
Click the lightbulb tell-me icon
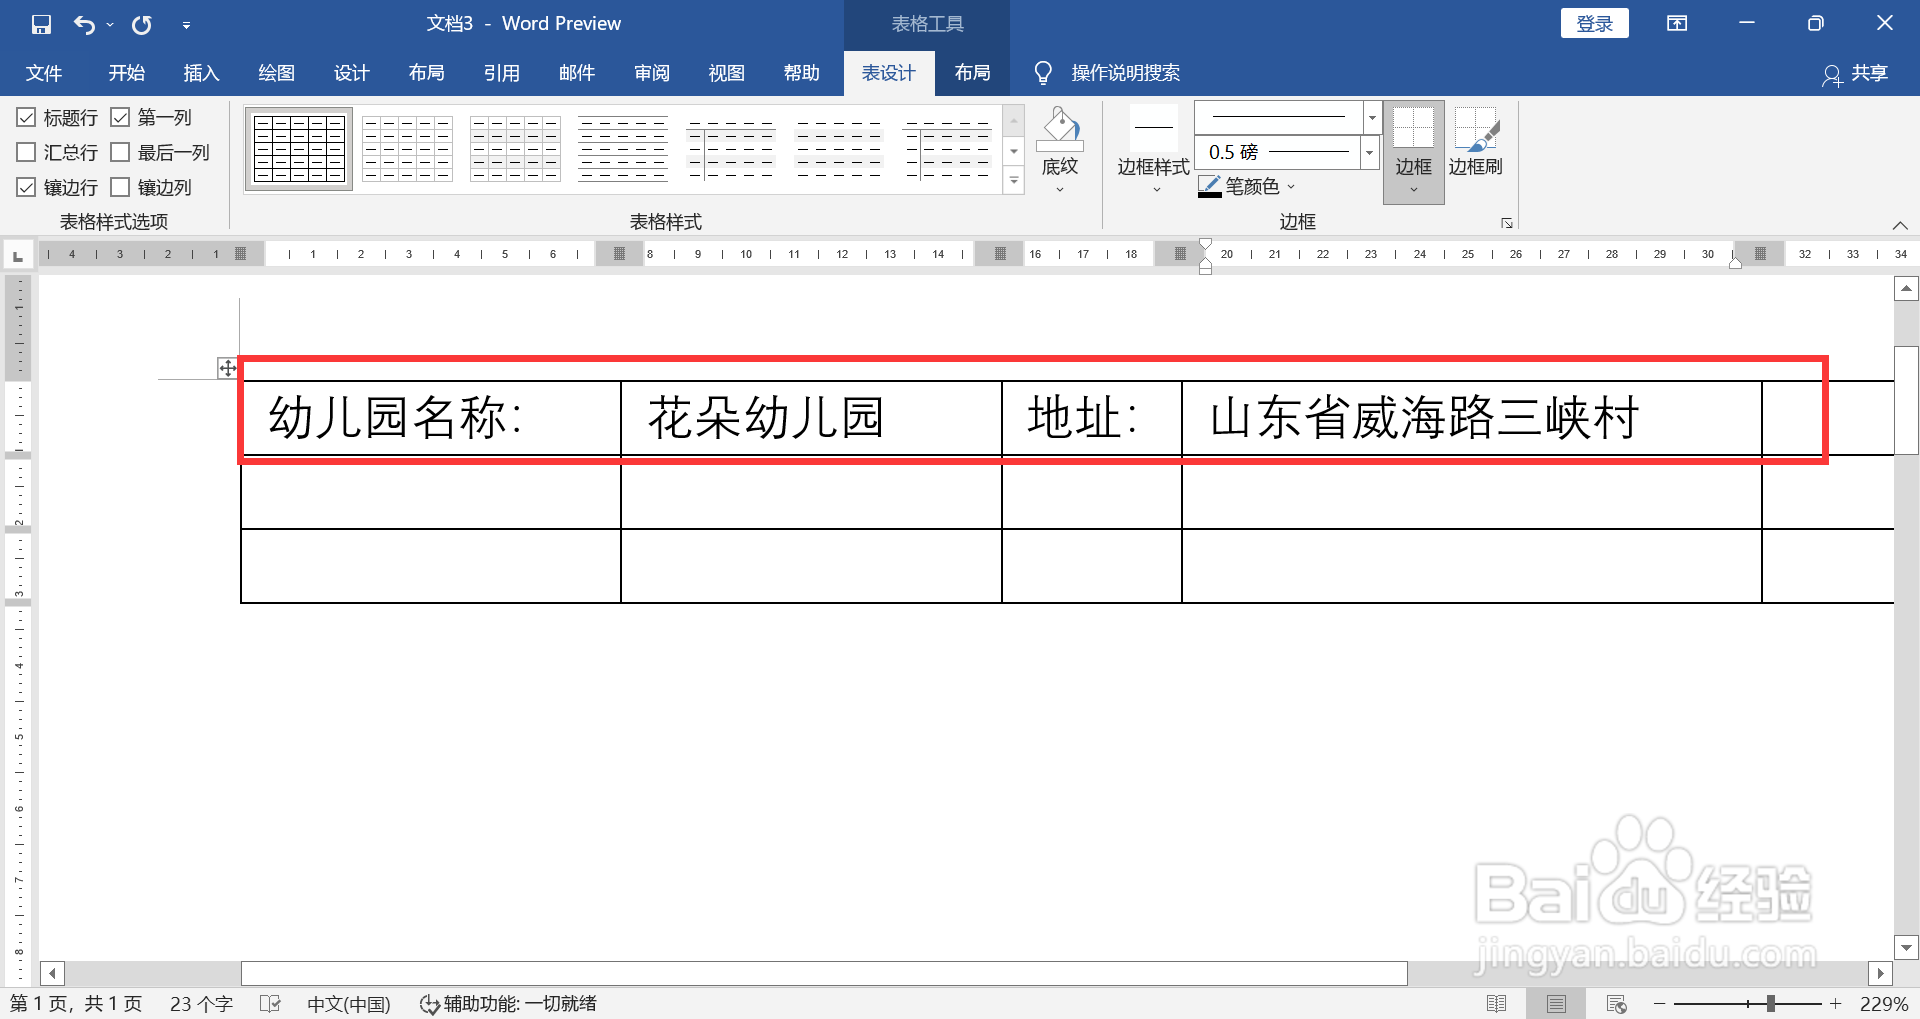(x=1043, y=73)
